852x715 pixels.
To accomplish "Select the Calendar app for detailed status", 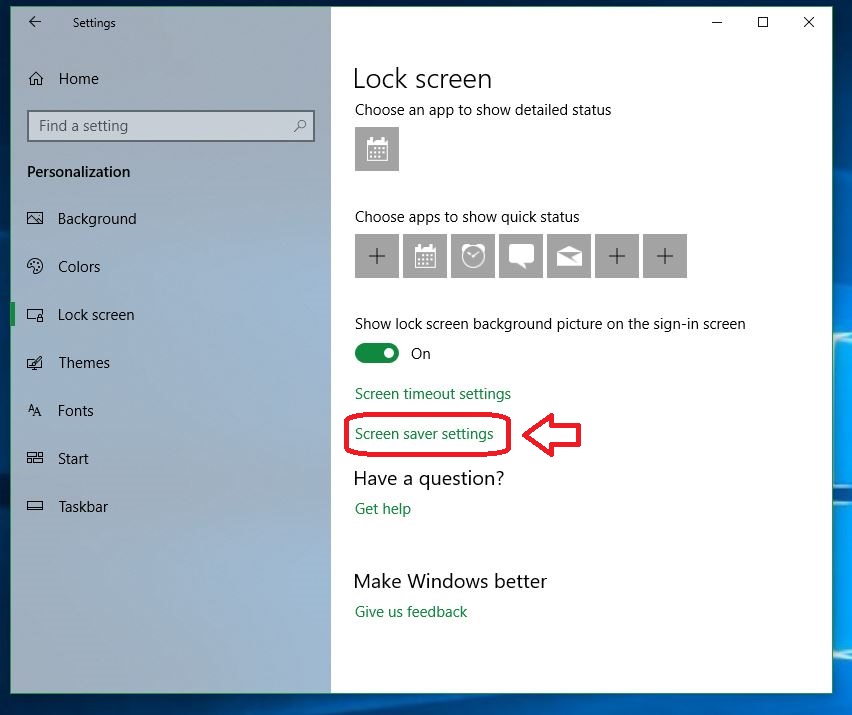I will (x=376, y=148).
